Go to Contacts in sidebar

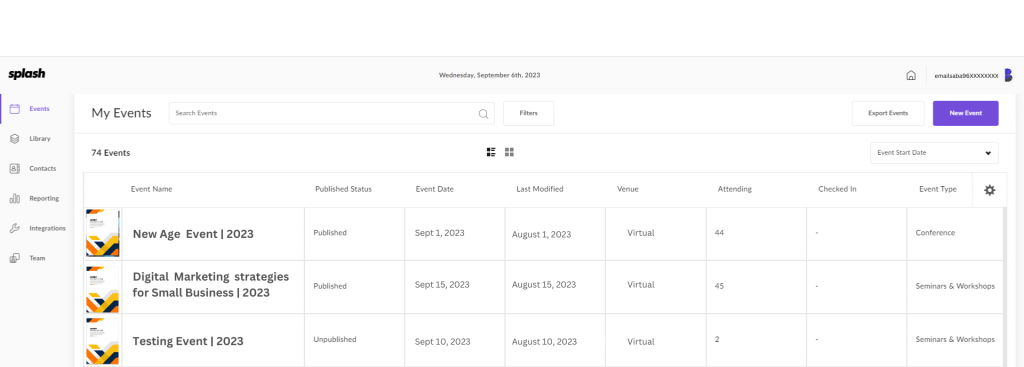(42, 168)
